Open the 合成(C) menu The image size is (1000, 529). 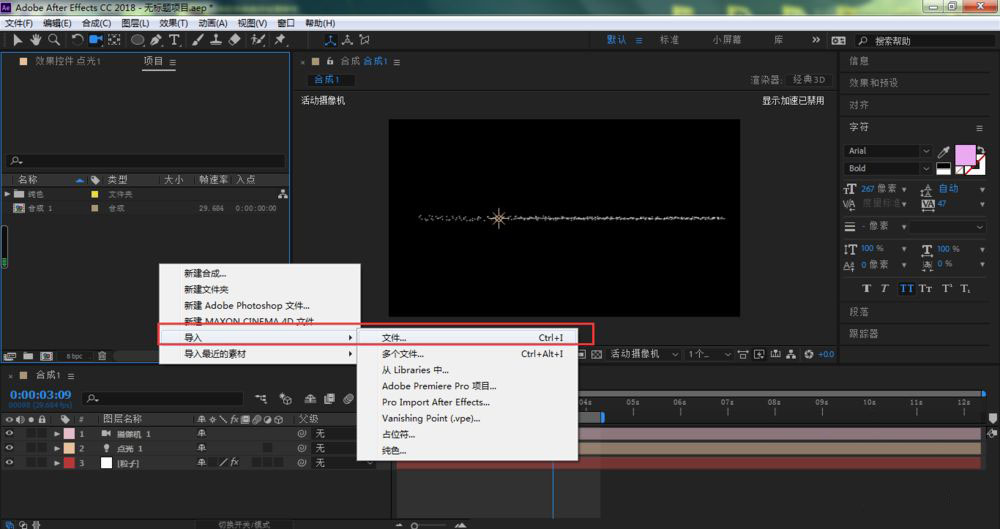coord(96,23)
